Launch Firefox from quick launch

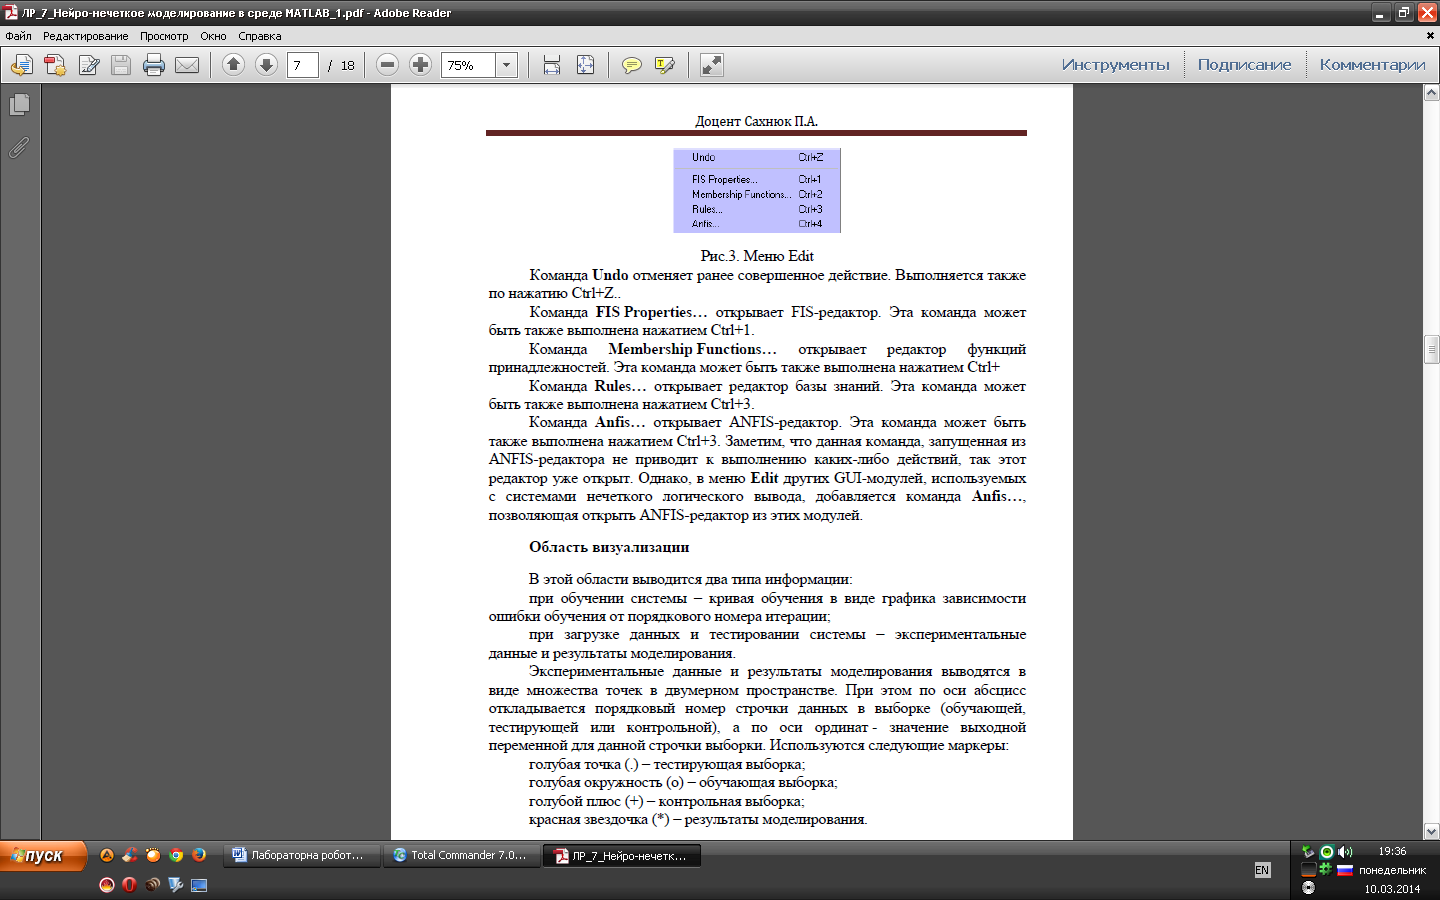click(199, 855)
